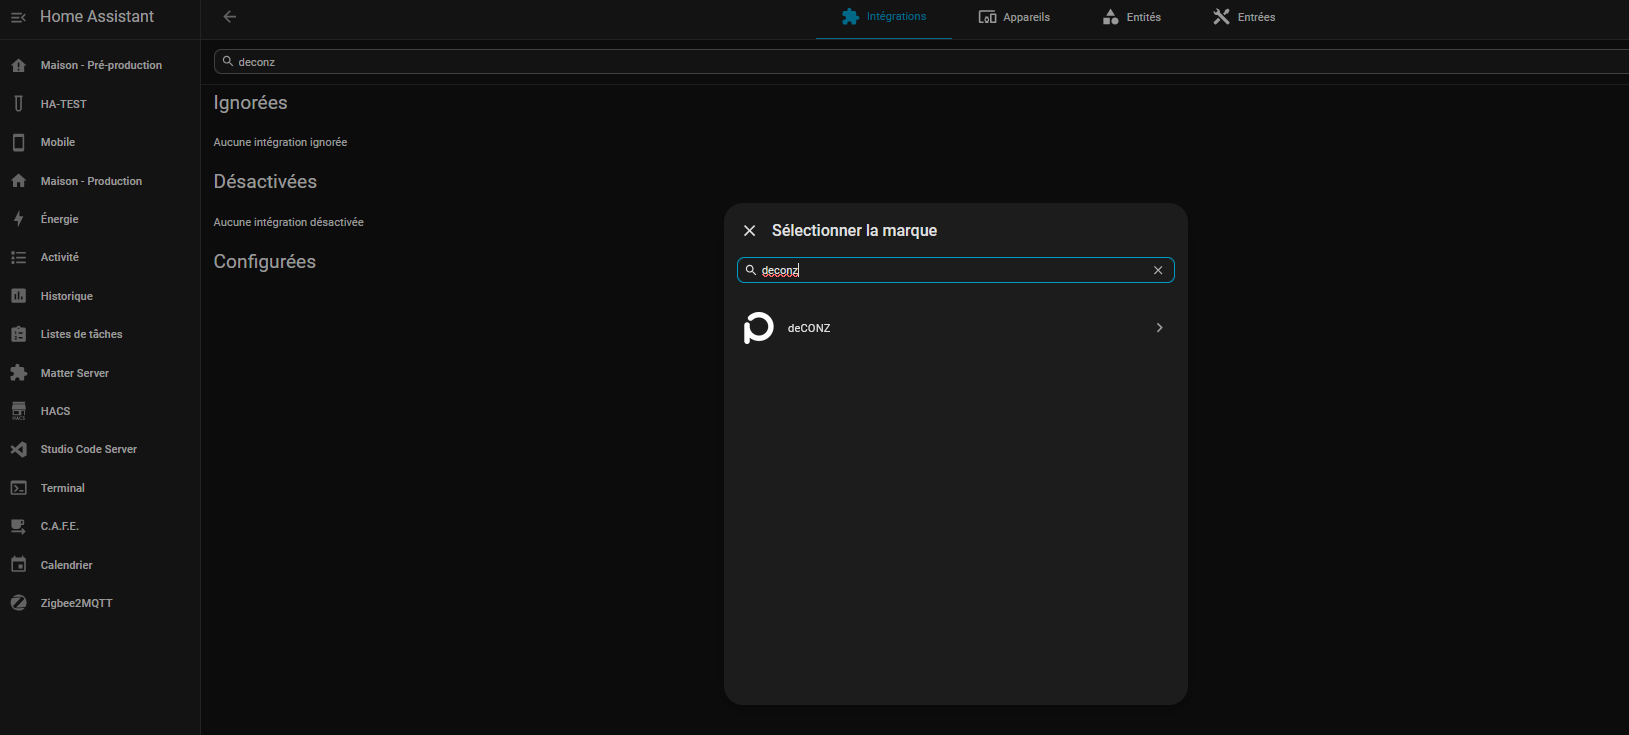The image size is (1629, 735).
Task: Open HACS from the sidebar
Action: click(x=55, y=411)
